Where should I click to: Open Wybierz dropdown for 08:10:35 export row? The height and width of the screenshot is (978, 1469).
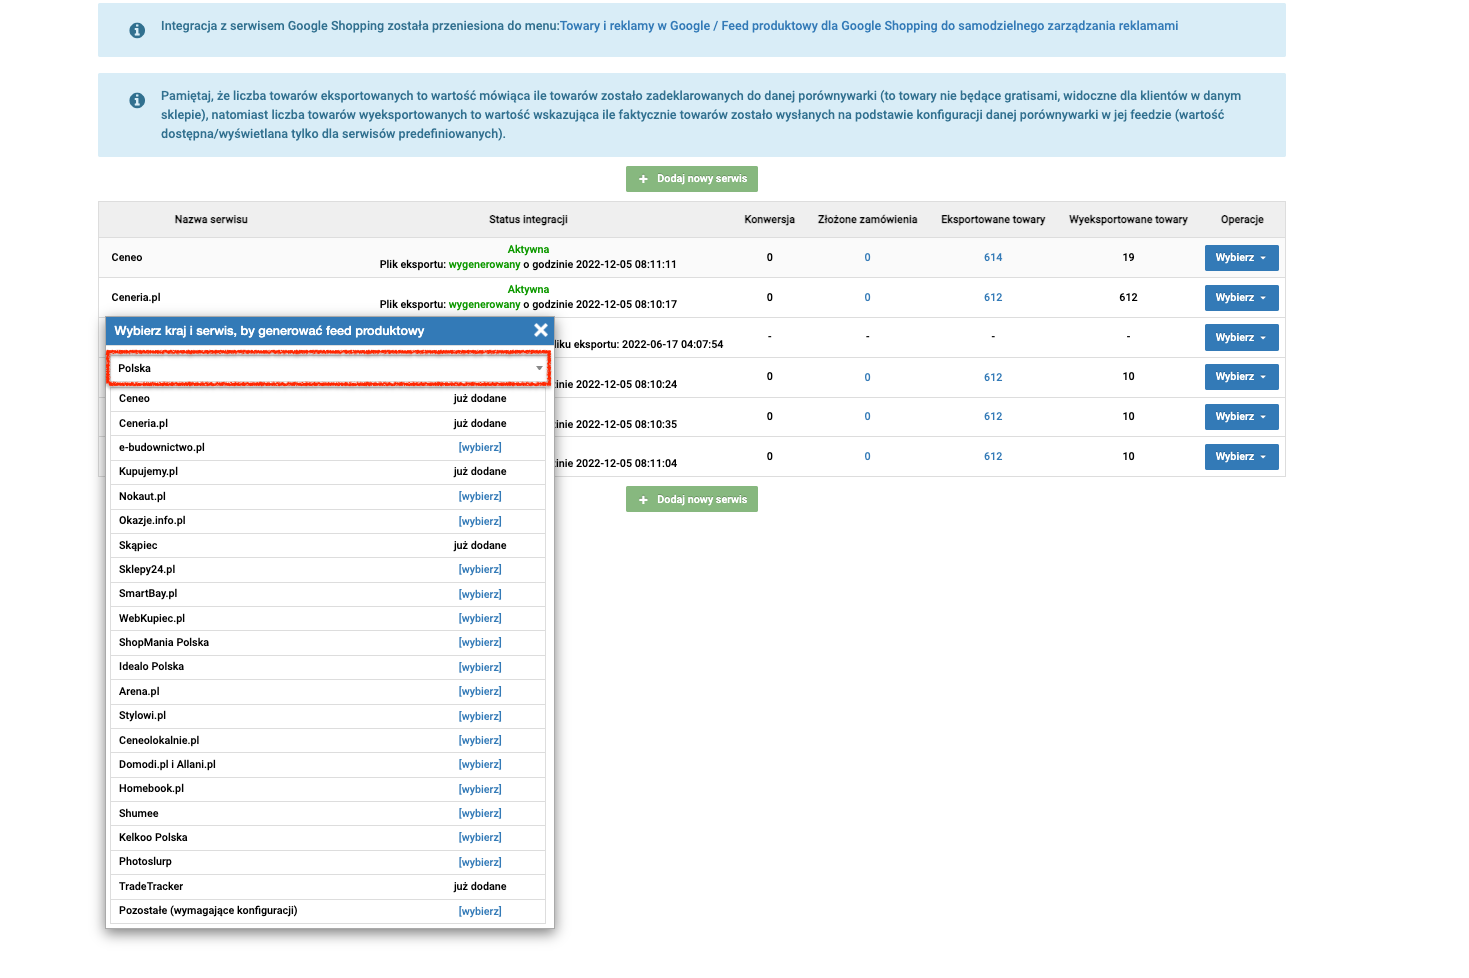(x=1241, y=417)
